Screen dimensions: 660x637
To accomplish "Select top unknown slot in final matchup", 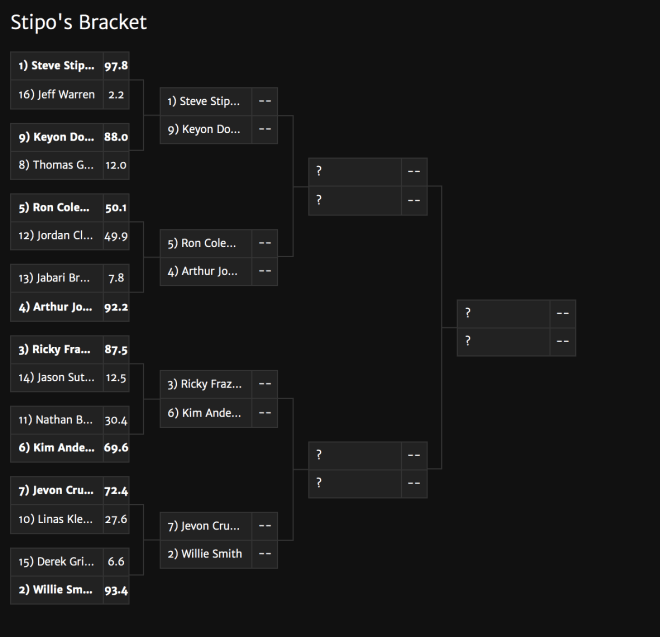I will click(516, 314).
